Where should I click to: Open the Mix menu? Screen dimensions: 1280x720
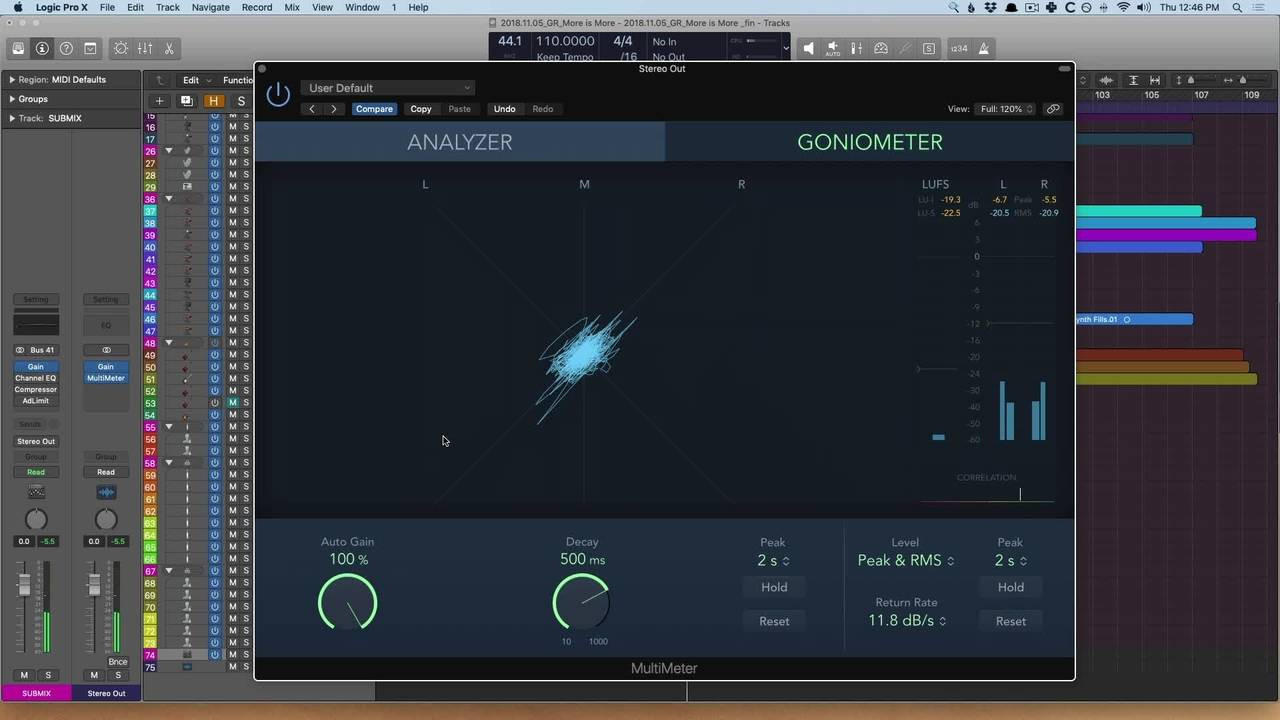(x=292, y=7)
